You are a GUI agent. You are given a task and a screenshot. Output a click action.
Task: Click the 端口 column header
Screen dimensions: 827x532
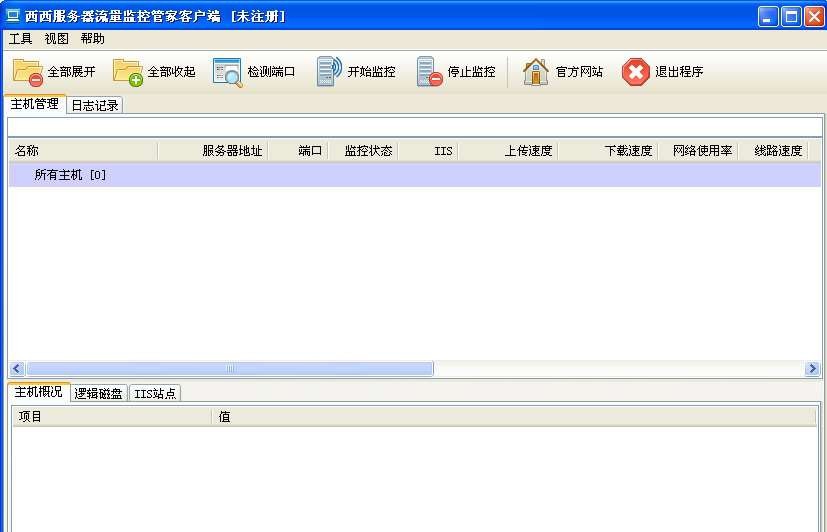[298, 151]
